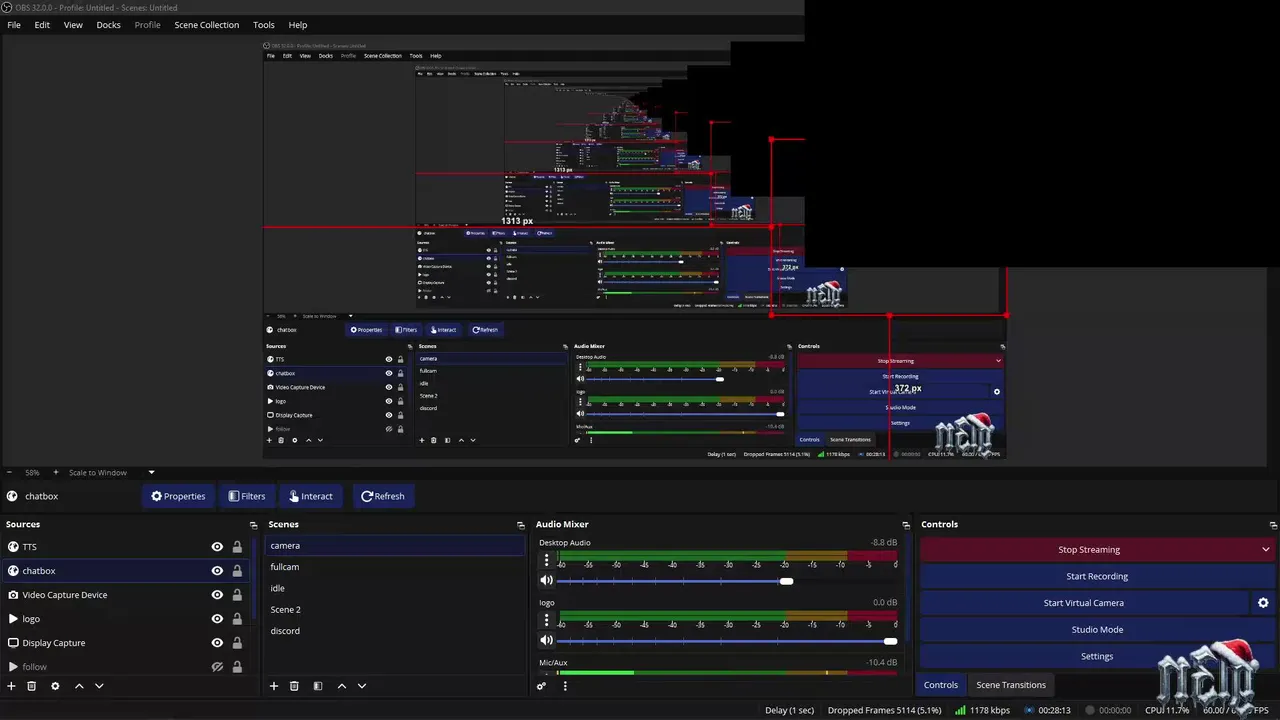The image size is (1280, 720).
Task: Move selected source down
Action: (x=99, y=686)
